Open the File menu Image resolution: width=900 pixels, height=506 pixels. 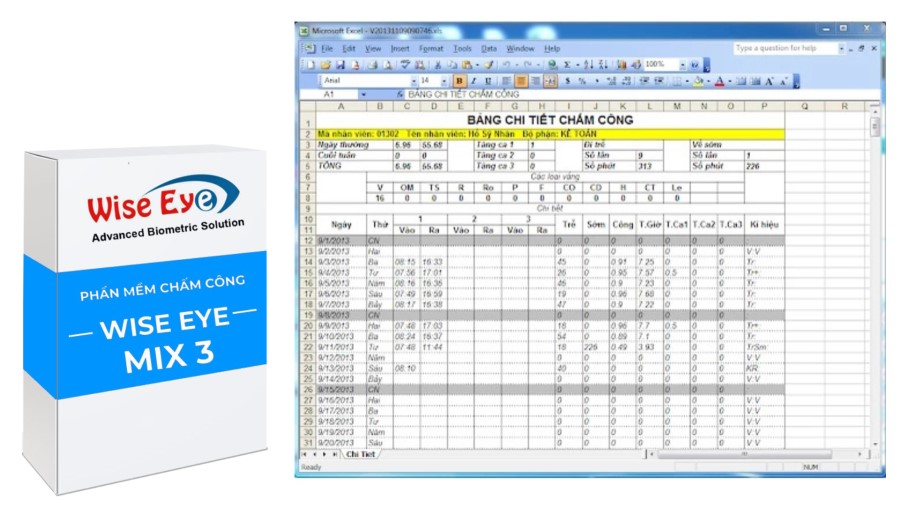point(327,49)
